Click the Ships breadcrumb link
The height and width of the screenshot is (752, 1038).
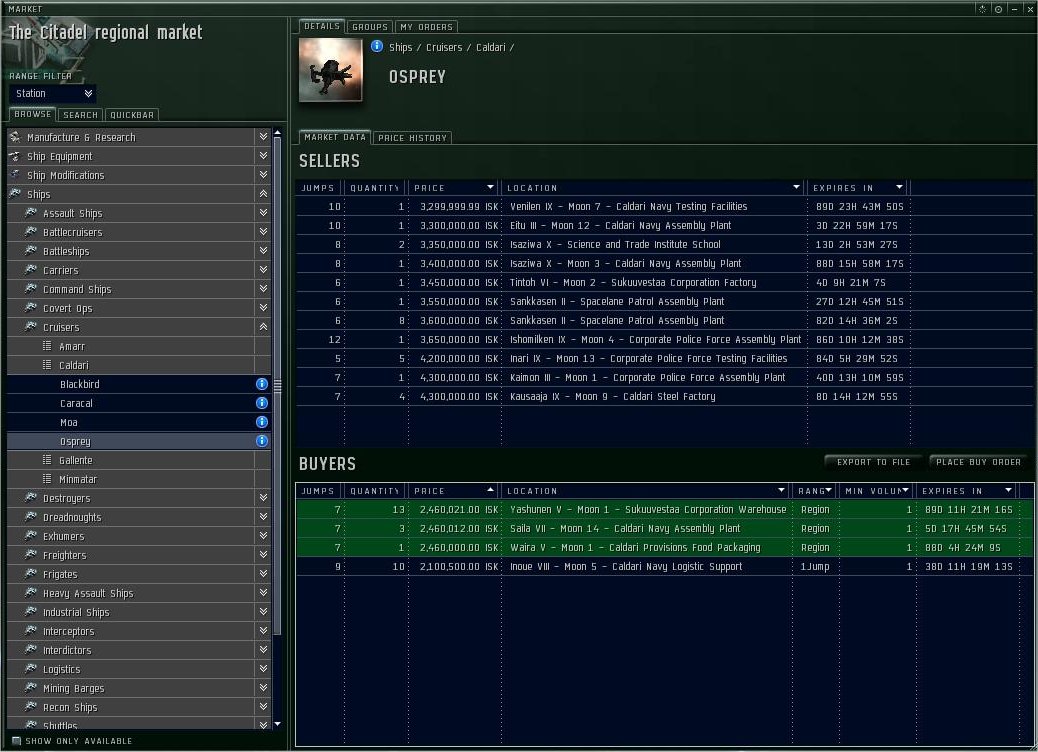tap(401, 48)
